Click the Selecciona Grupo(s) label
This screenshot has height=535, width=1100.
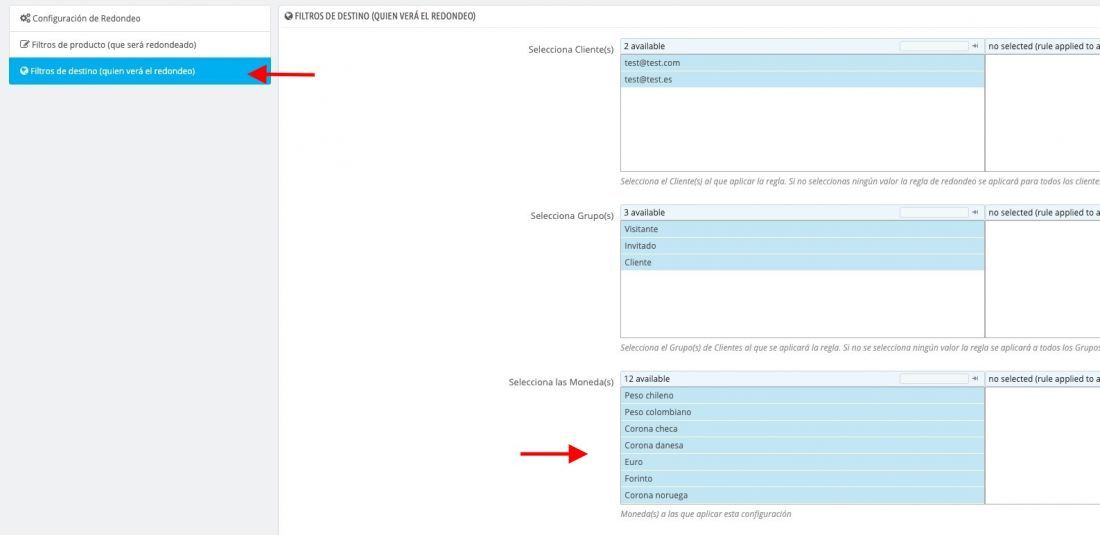click(x=572, y=216)
